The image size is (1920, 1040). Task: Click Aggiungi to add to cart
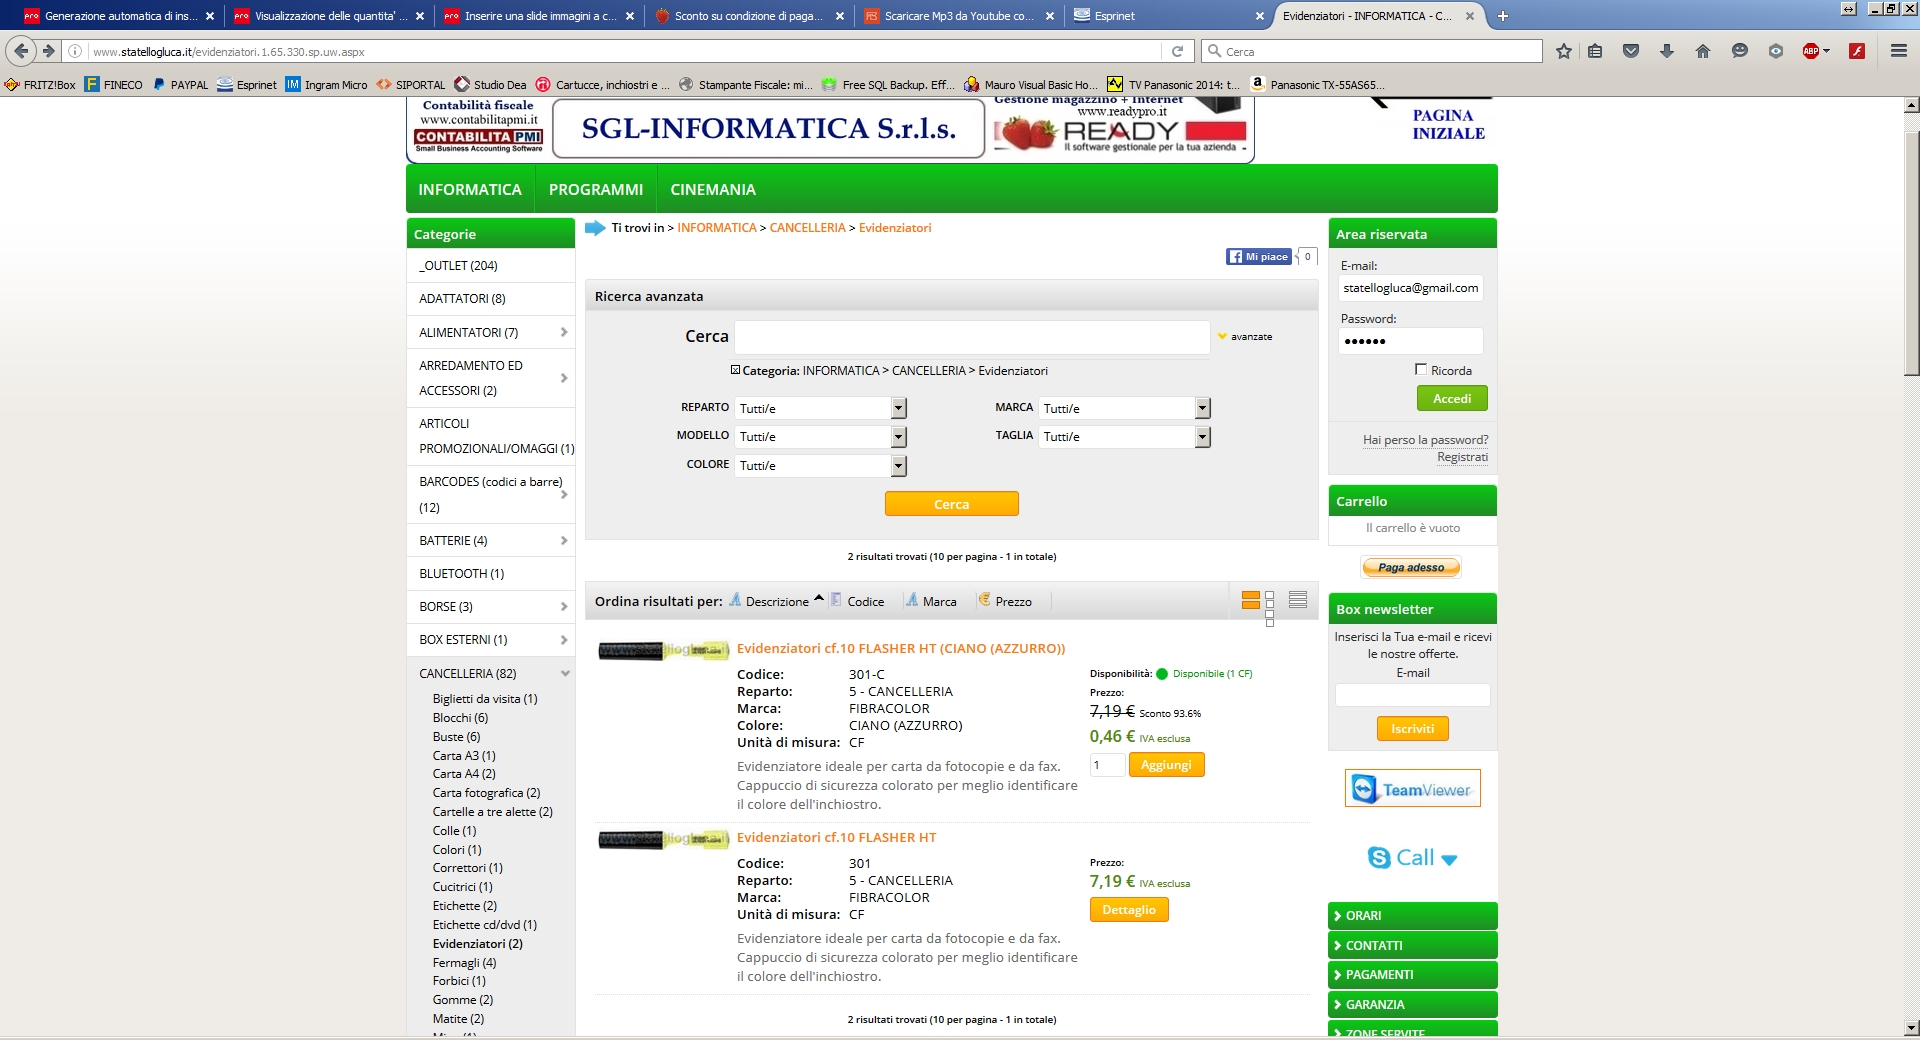1166,765
